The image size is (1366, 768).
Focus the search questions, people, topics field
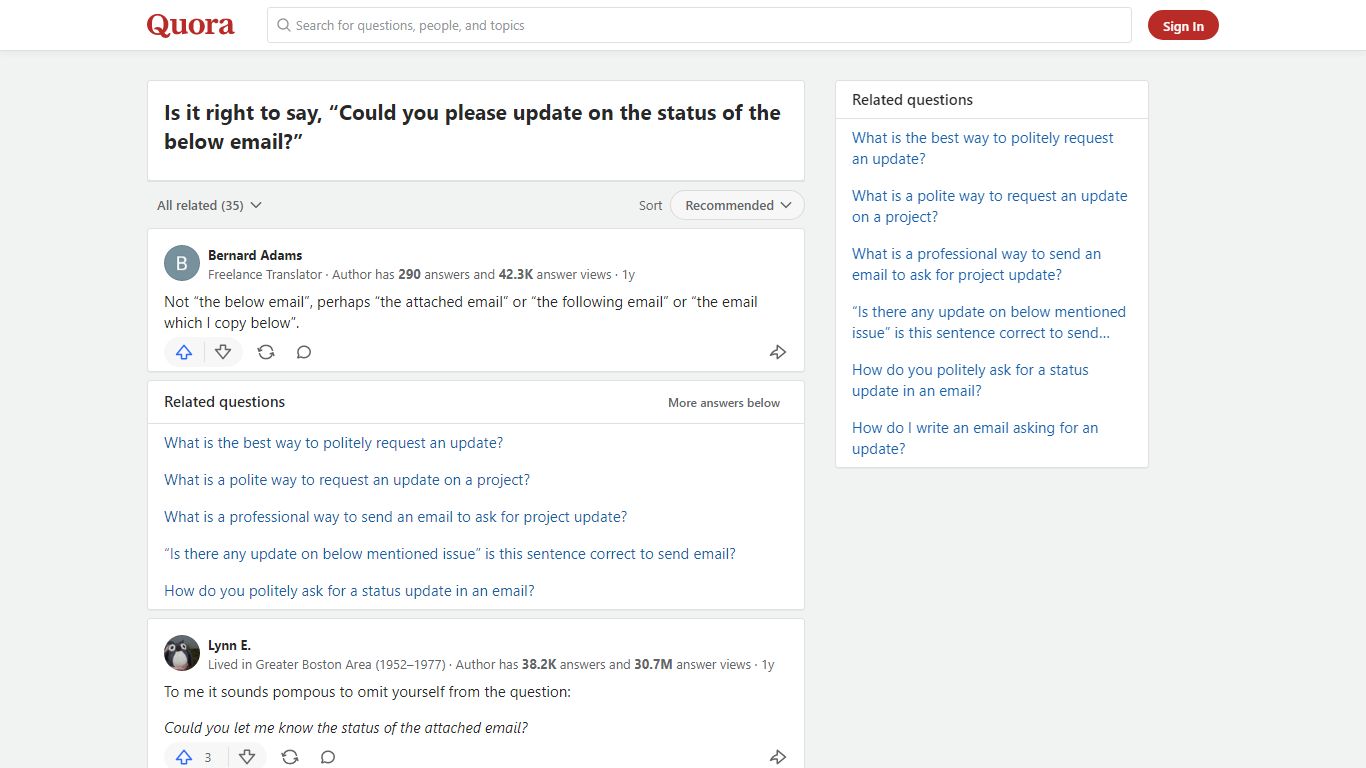coord(699,25)
